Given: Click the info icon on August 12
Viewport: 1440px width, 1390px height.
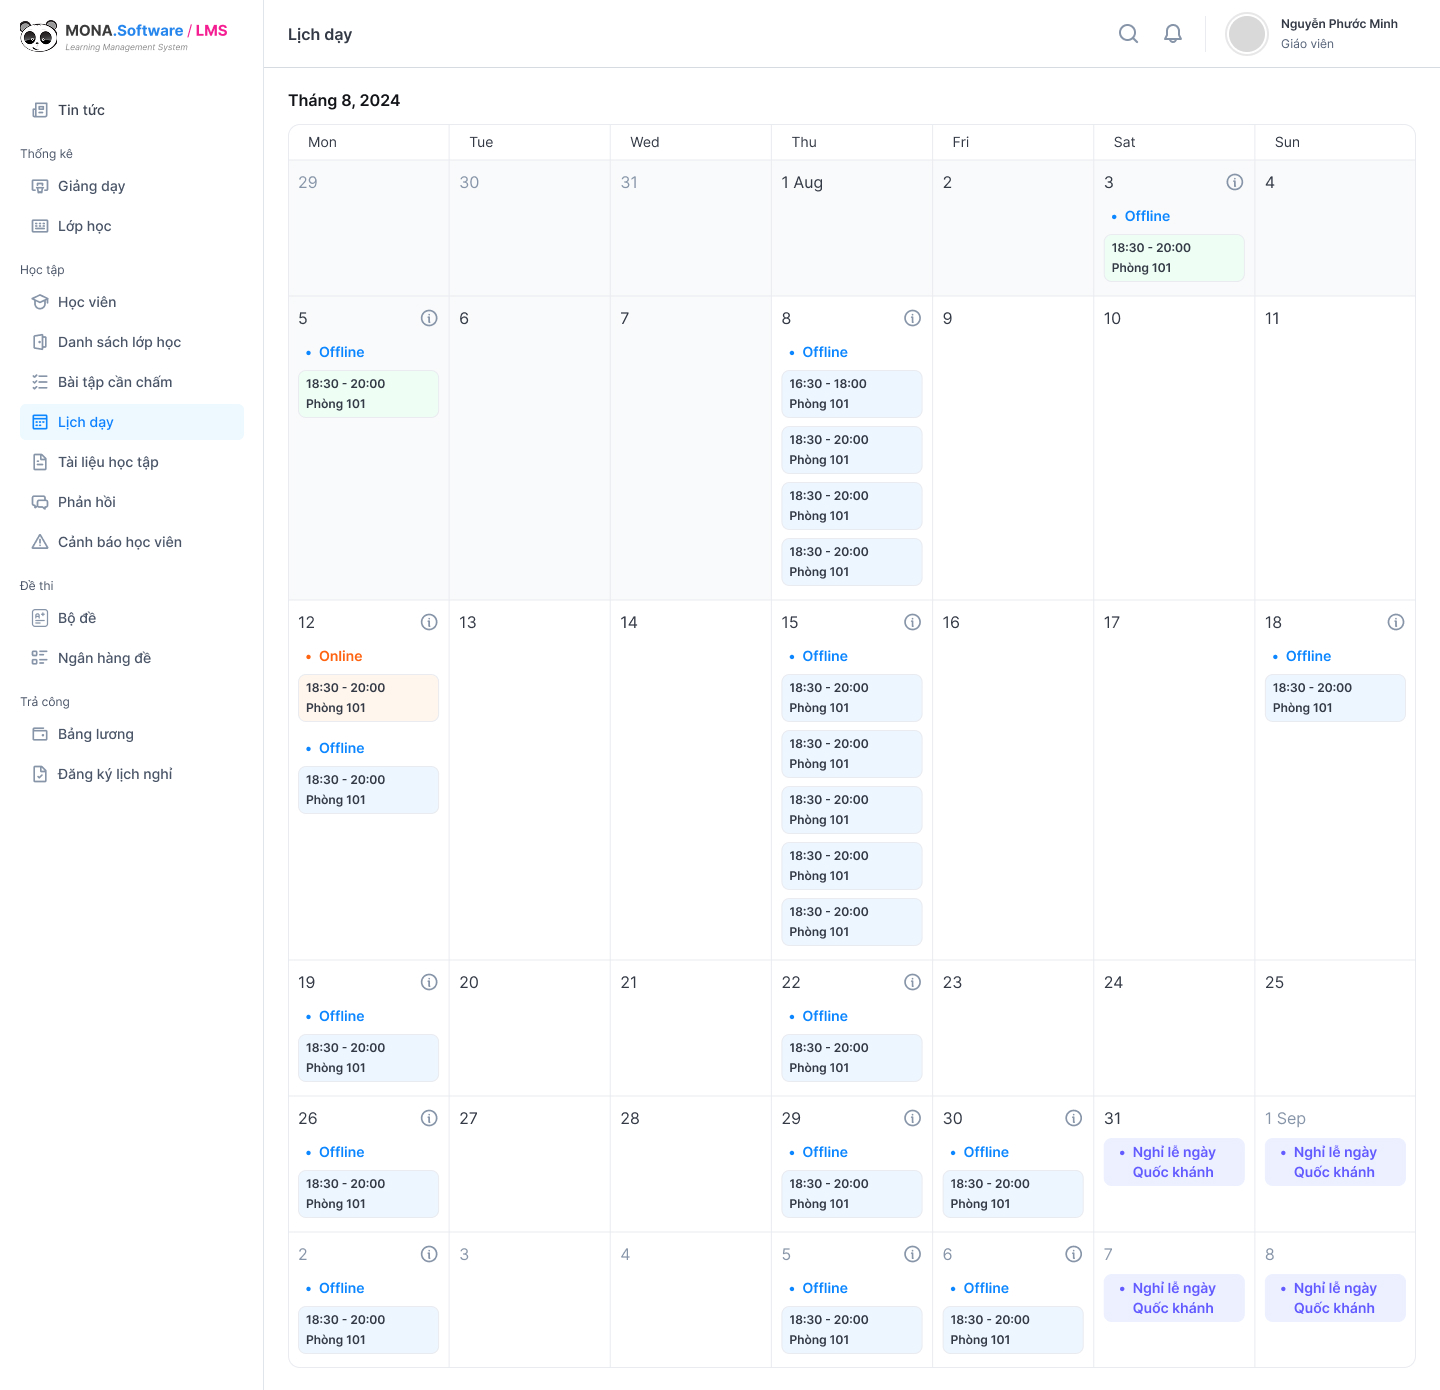Looking at the screenshot, I should tap(429, 622).
